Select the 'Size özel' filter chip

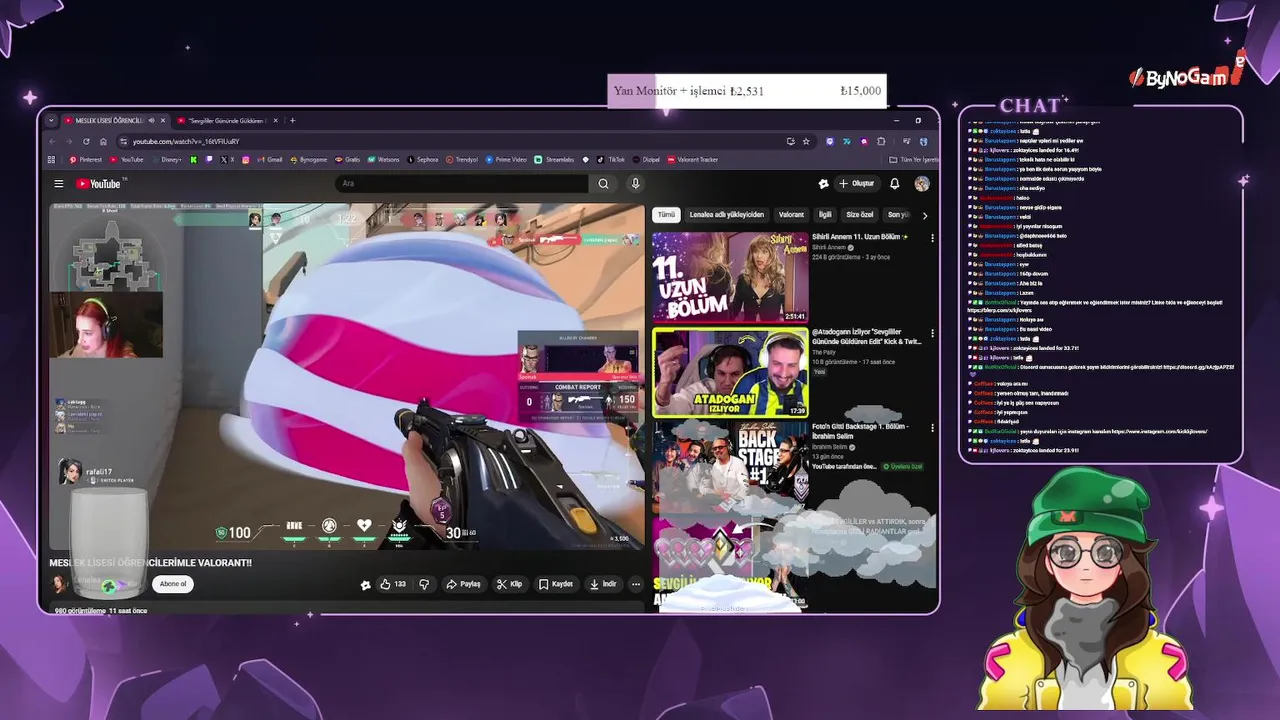[x=860, y=215]
